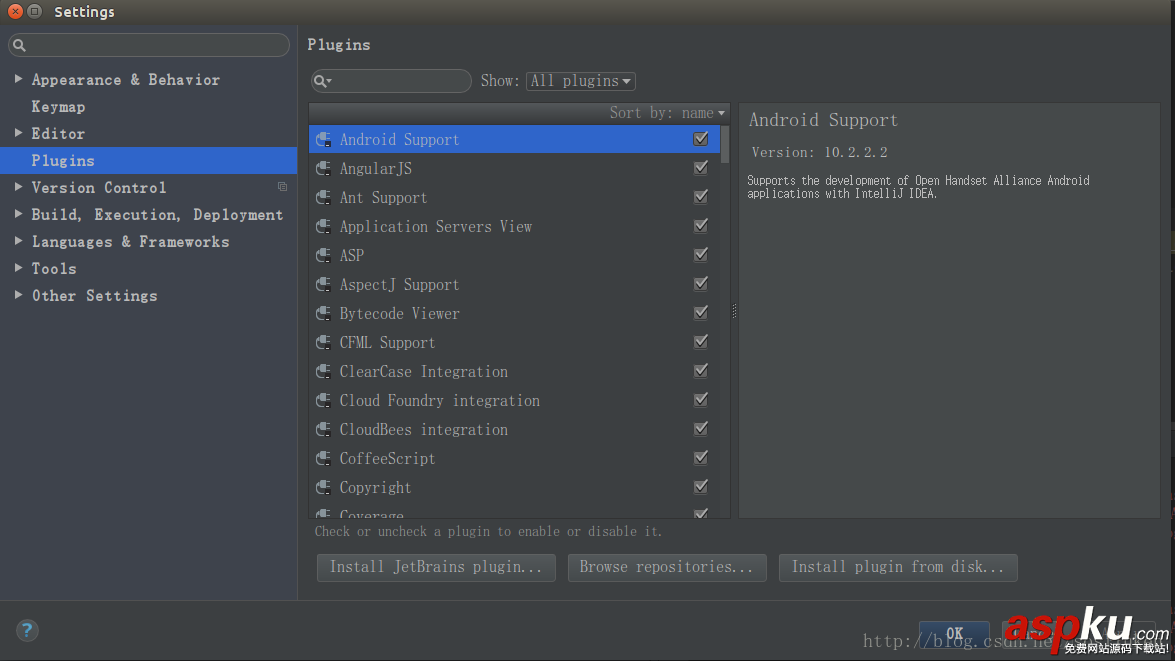Click the Version Control per-project settings icon
1175x661 pixels.
point(282,187)
